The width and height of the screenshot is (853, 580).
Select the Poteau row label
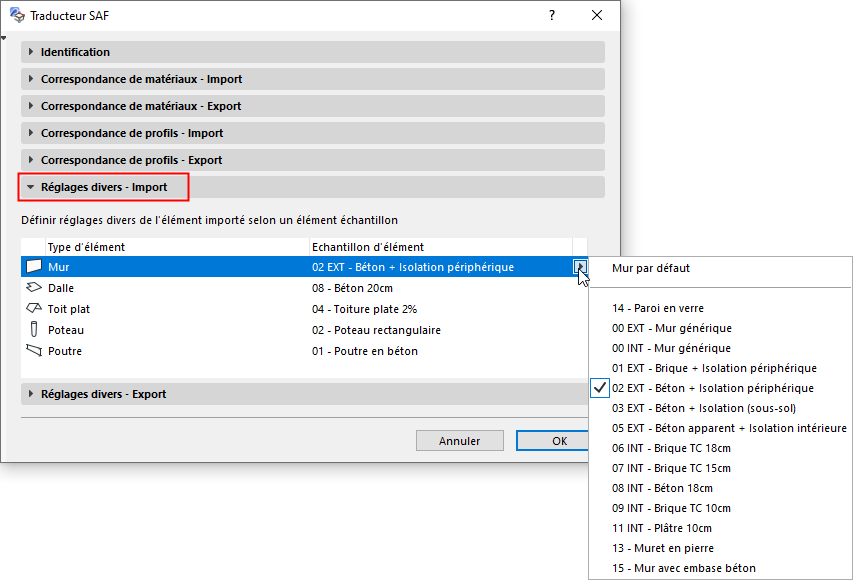[66, 330]
